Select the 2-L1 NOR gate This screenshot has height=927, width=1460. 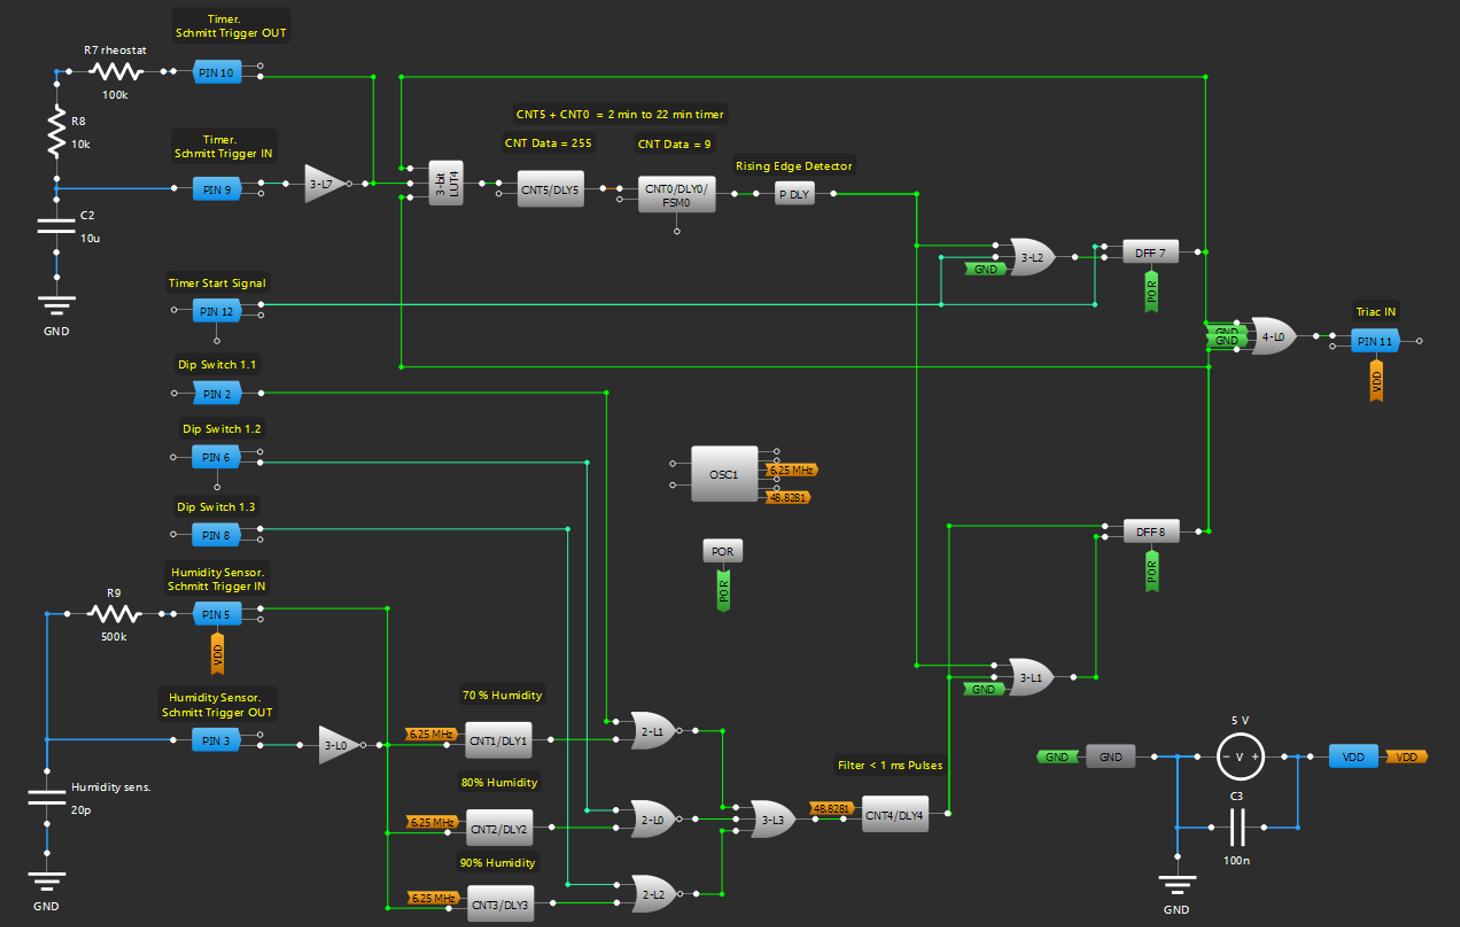(651, 731)
